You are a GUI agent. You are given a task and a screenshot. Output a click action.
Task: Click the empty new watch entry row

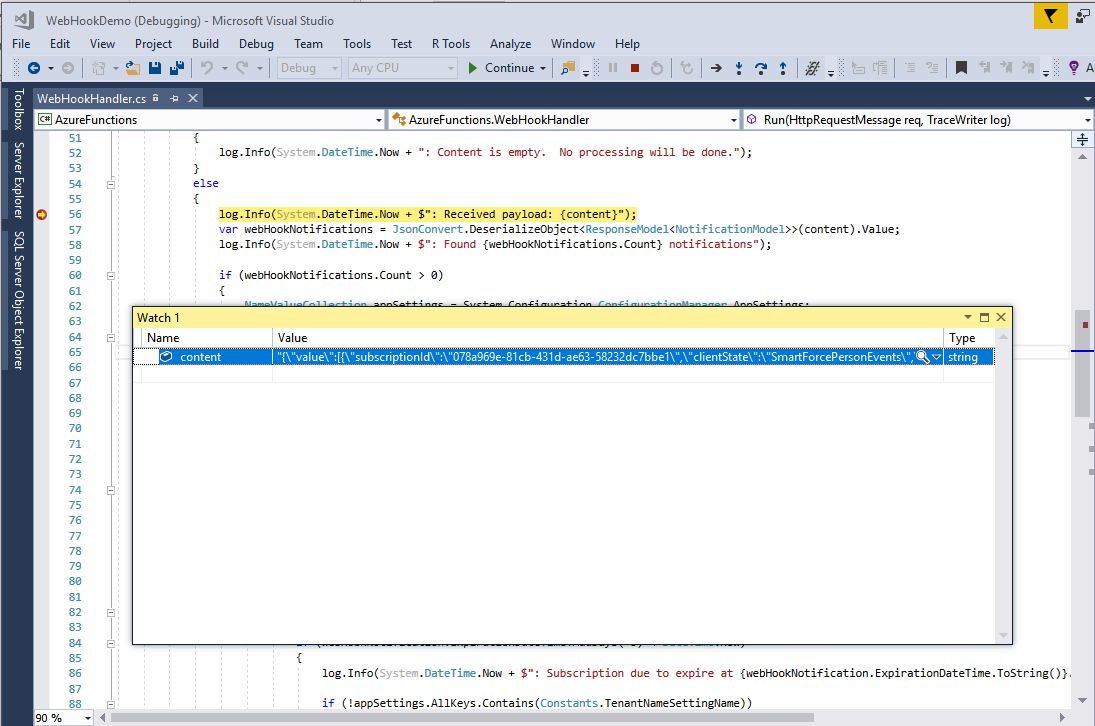[x=564, y=374]
